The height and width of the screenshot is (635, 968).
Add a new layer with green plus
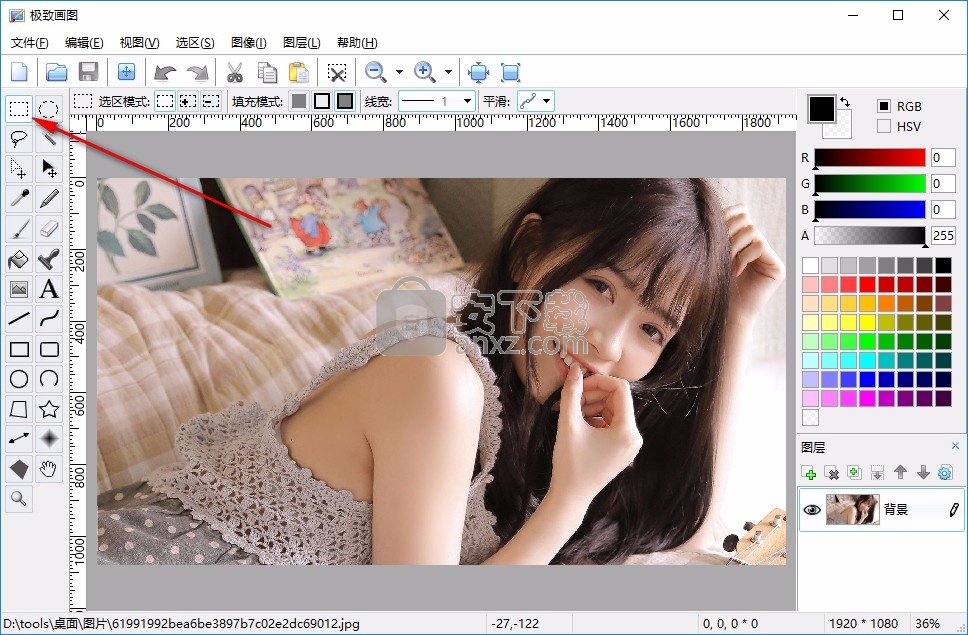coord(809,473)
